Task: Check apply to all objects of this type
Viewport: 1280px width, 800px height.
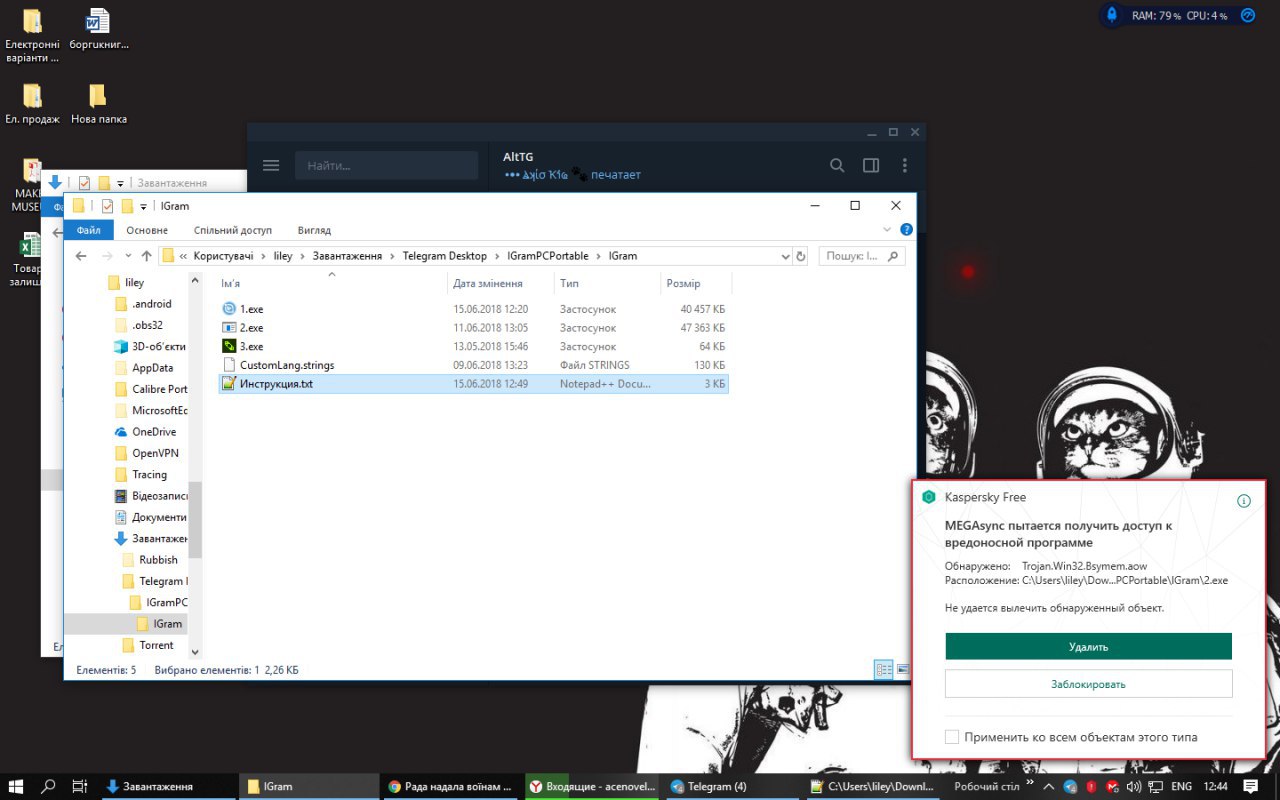Action: pyautogui.click(x=952, y=737)
